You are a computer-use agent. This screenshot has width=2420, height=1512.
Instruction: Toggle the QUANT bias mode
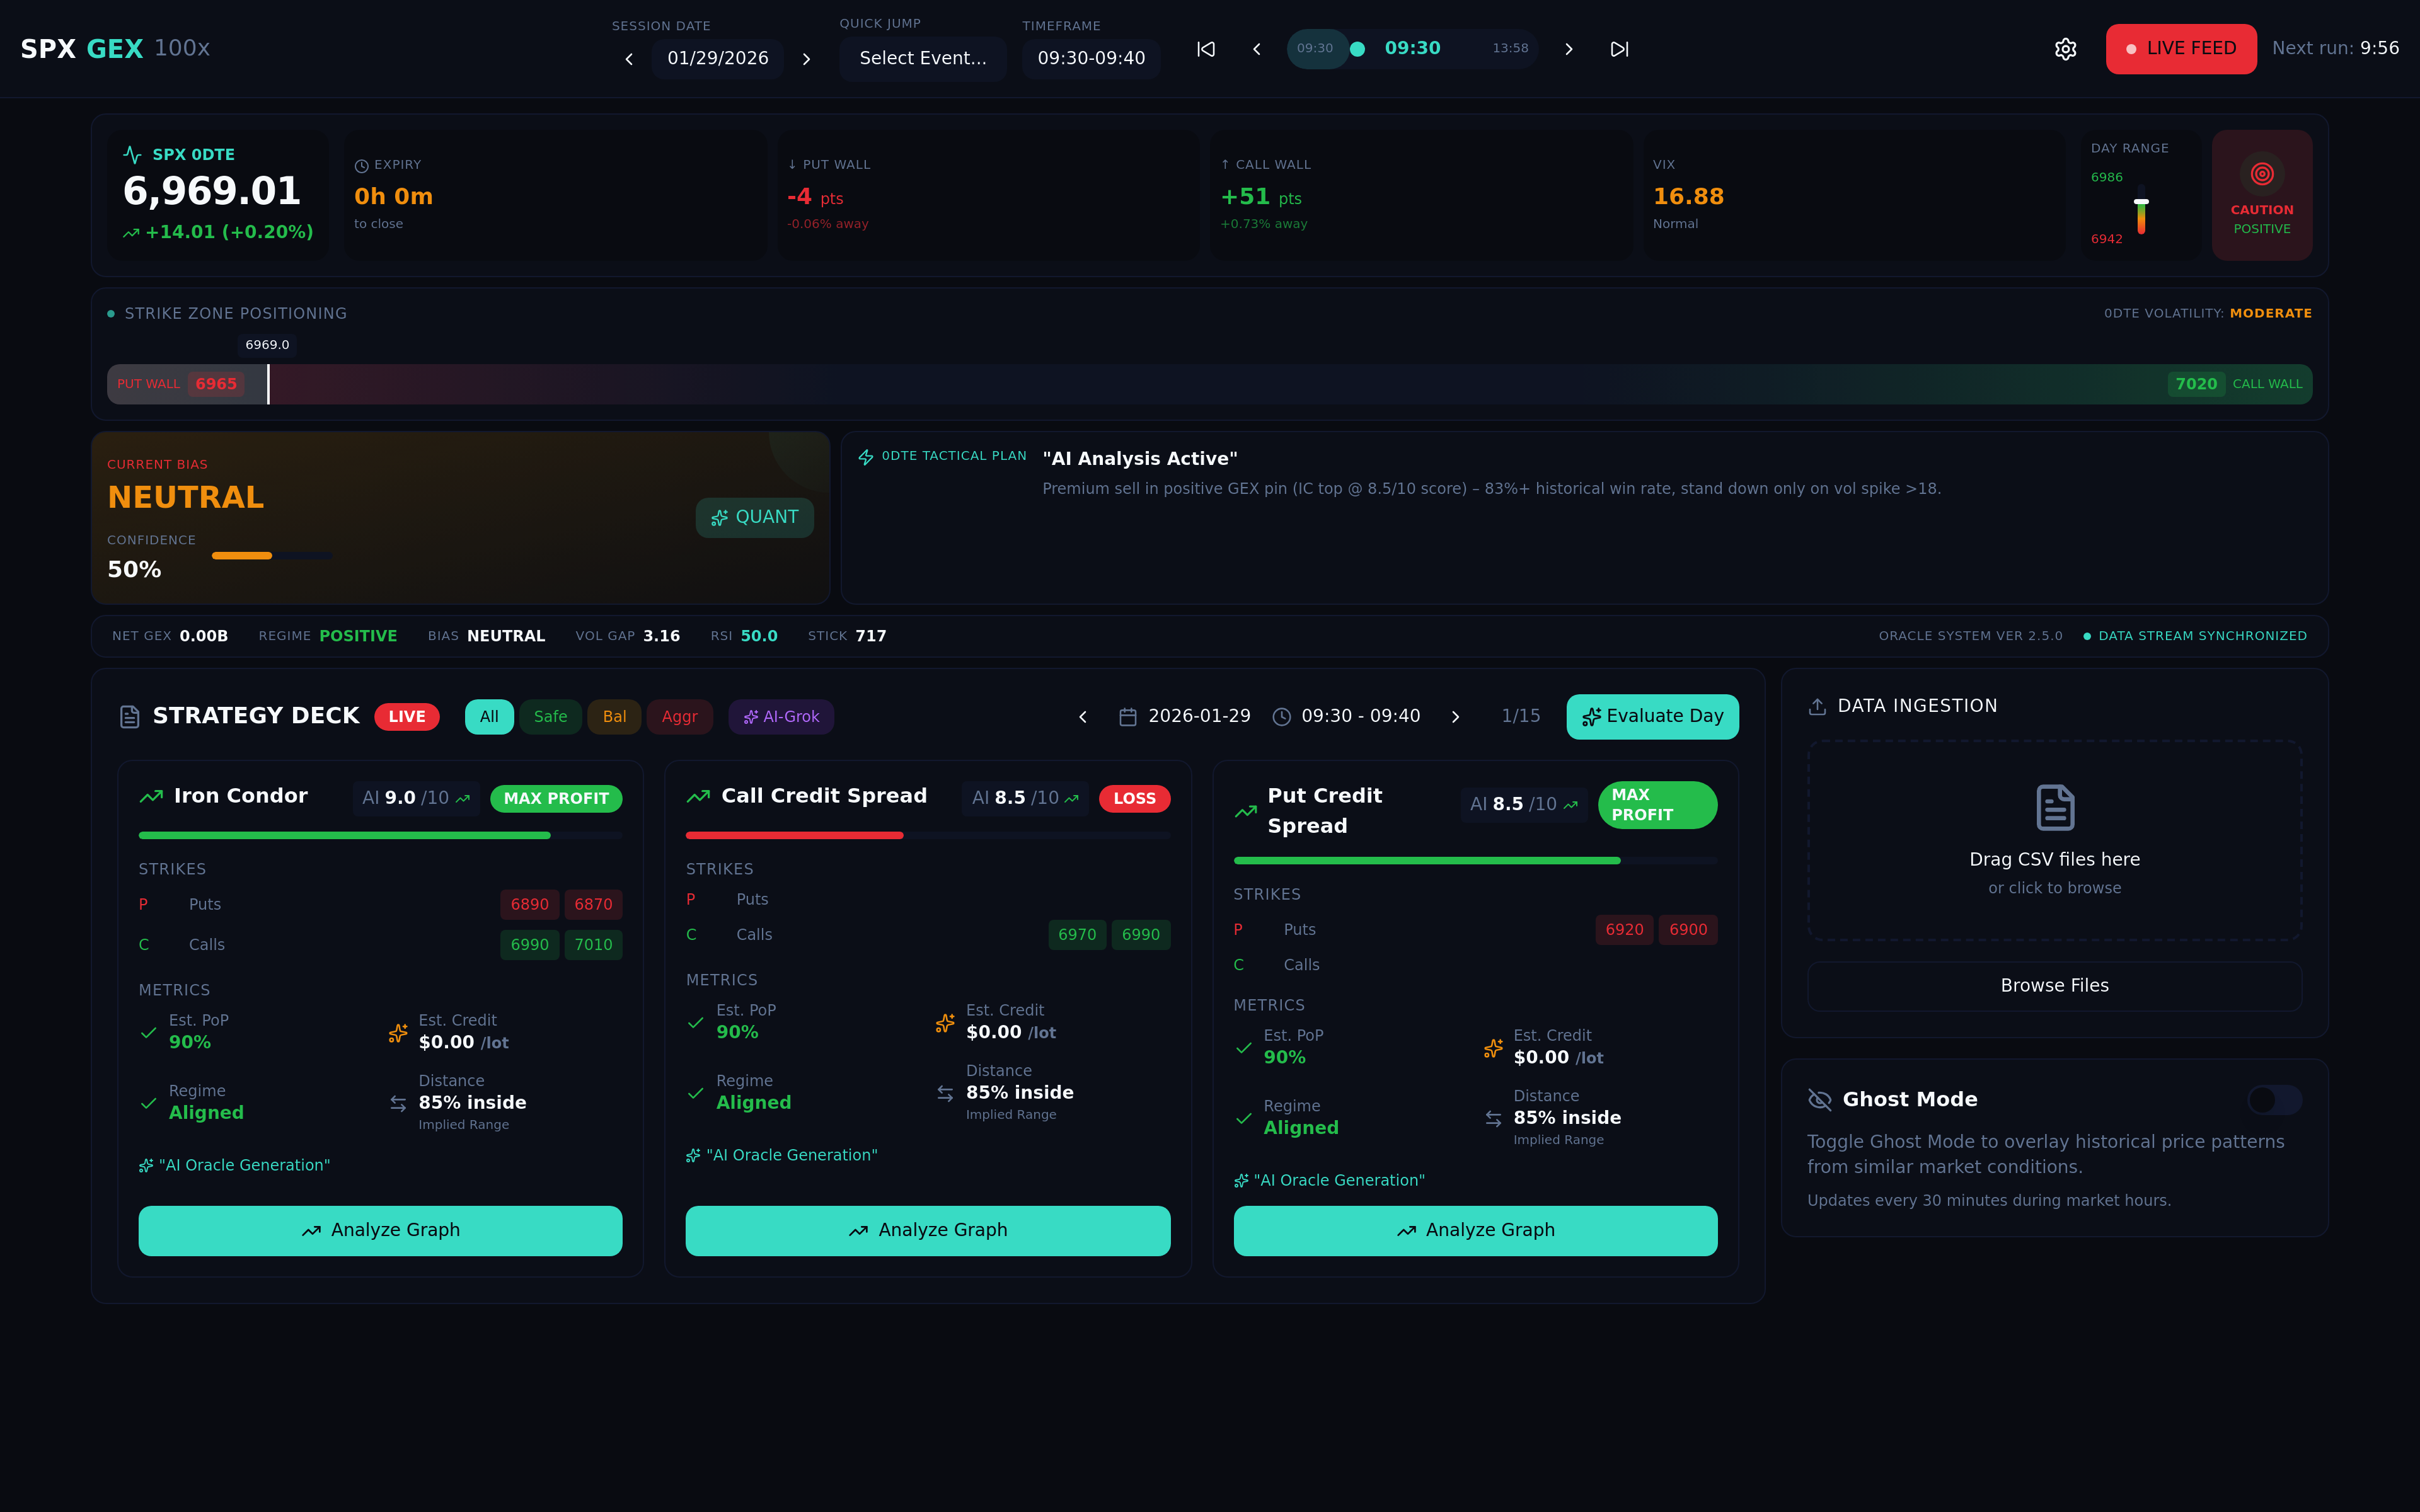point(754,518)
